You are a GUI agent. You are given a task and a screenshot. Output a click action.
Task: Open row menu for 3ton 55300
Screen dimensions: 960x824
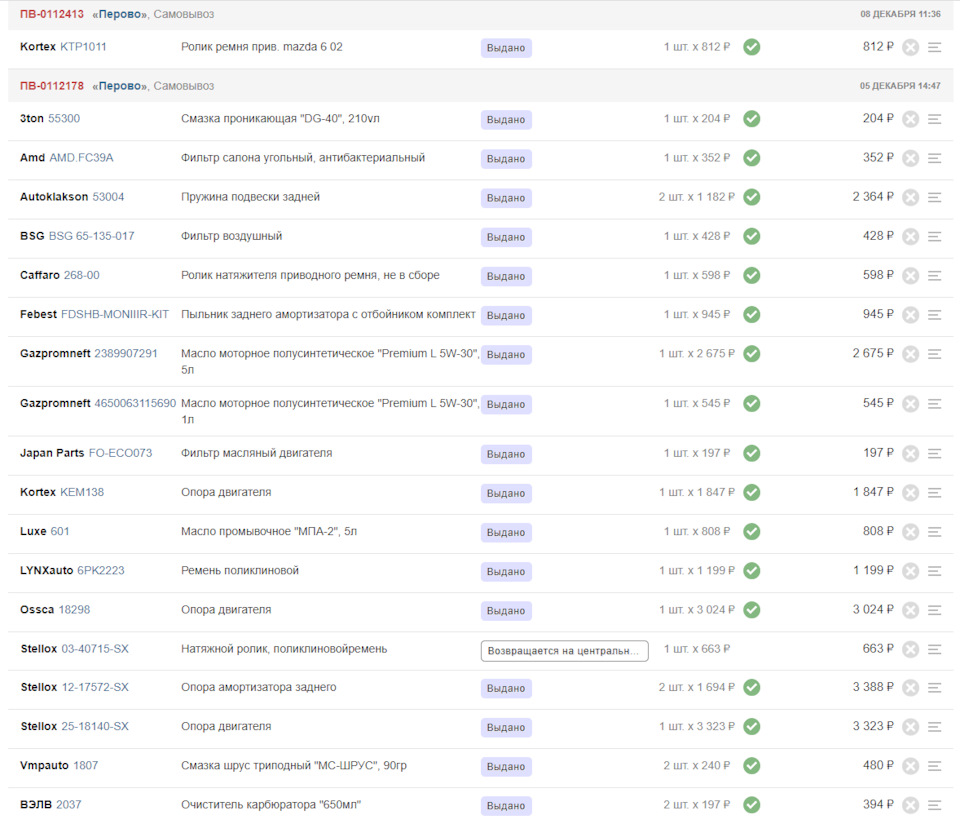tap(934, 119)
